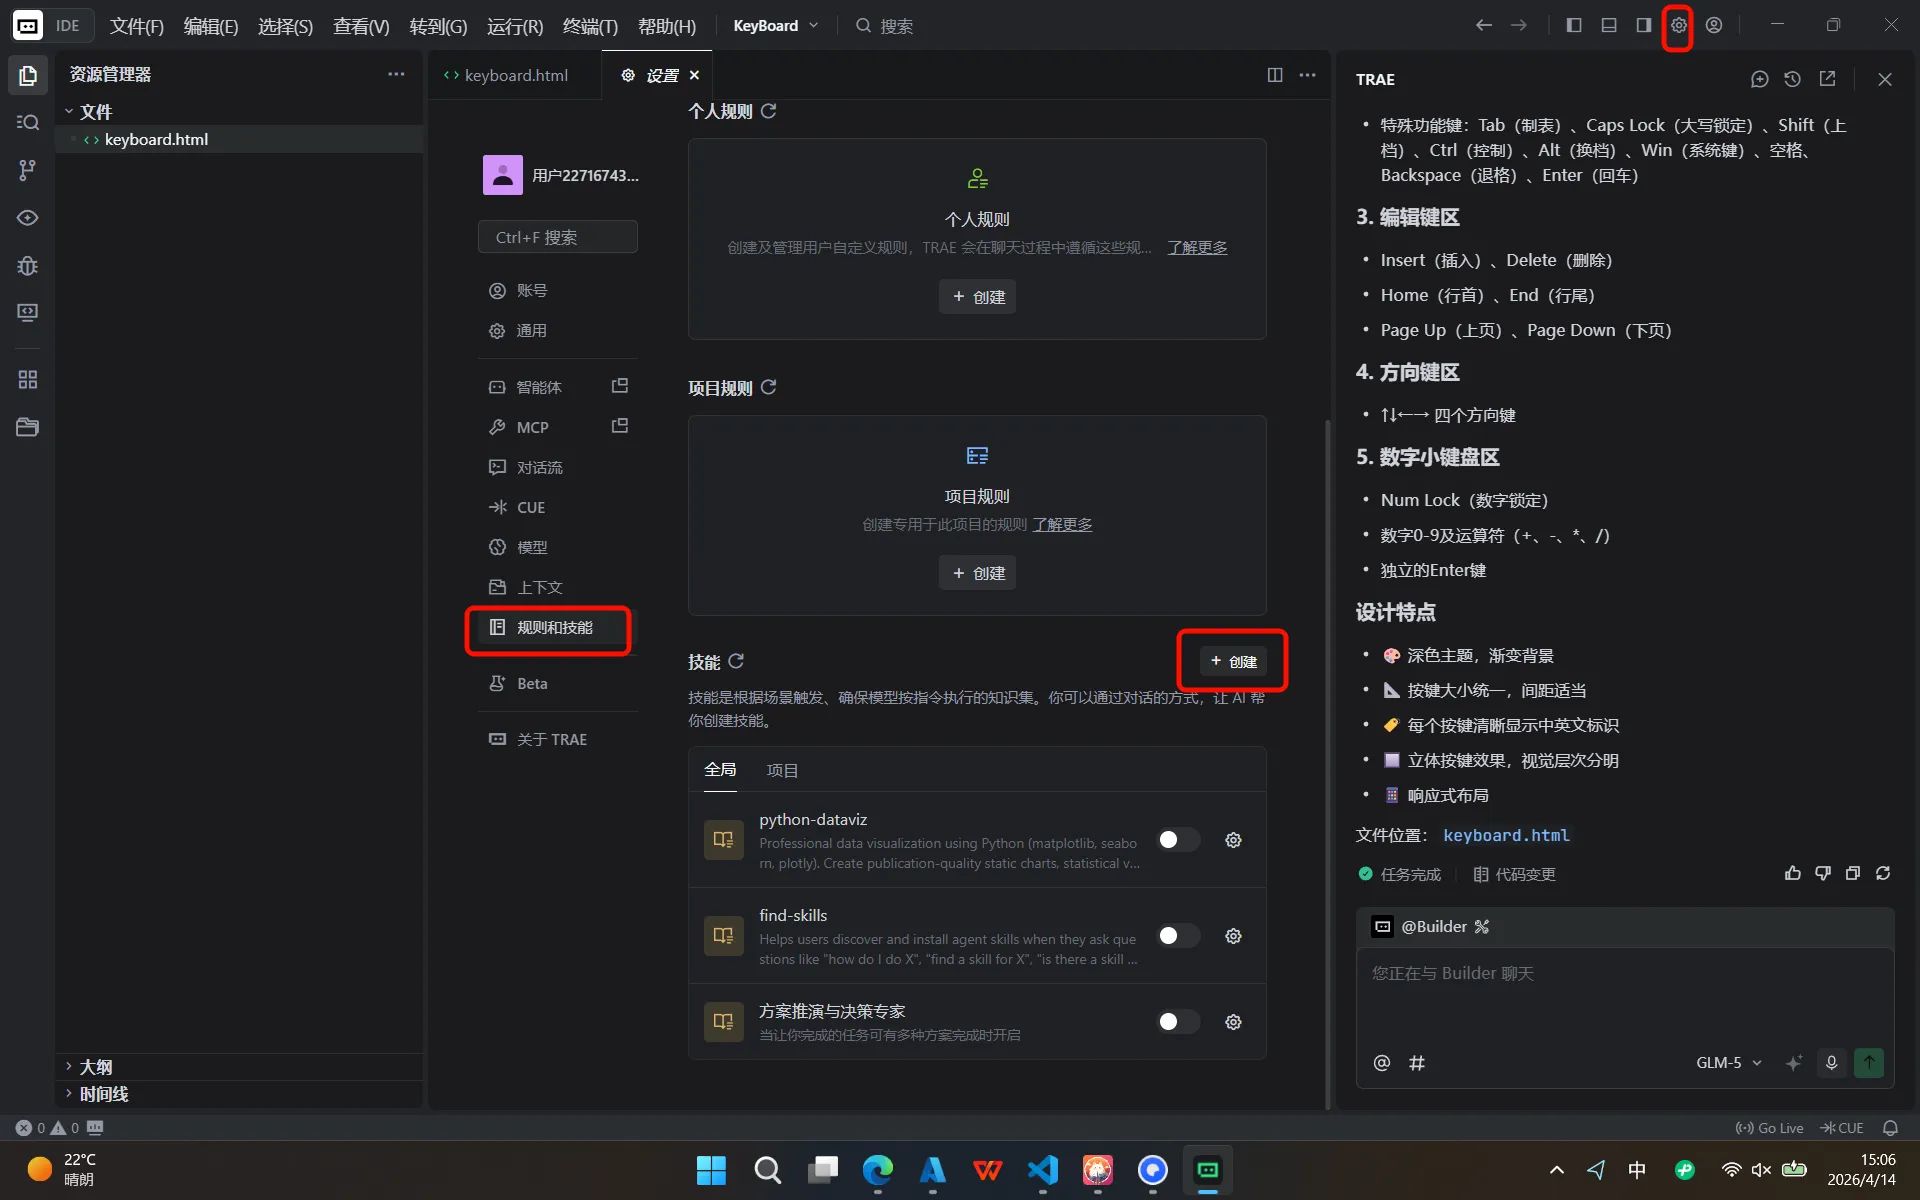Screen dimensions: 1920x1200
Task: Open settings for 方案推演与决策专家 skill
Action: pyautogui.click(x=1233, y=1022)
